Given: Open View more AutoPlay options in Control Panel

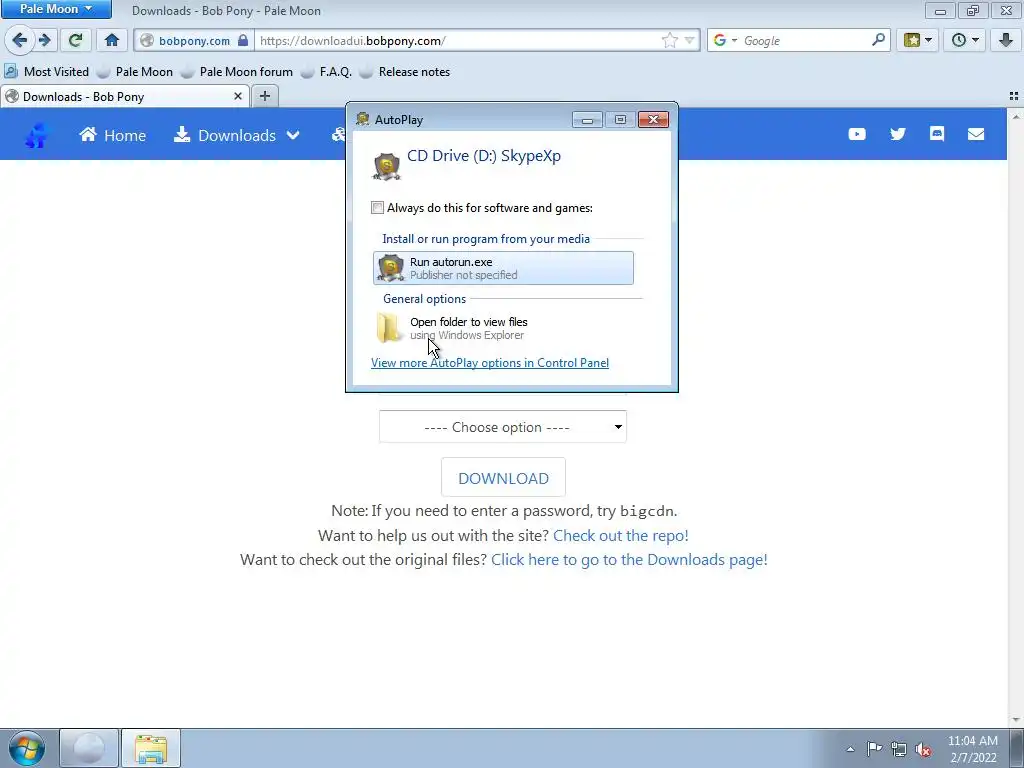Looking at the screenshot, I should click(490, 363).
